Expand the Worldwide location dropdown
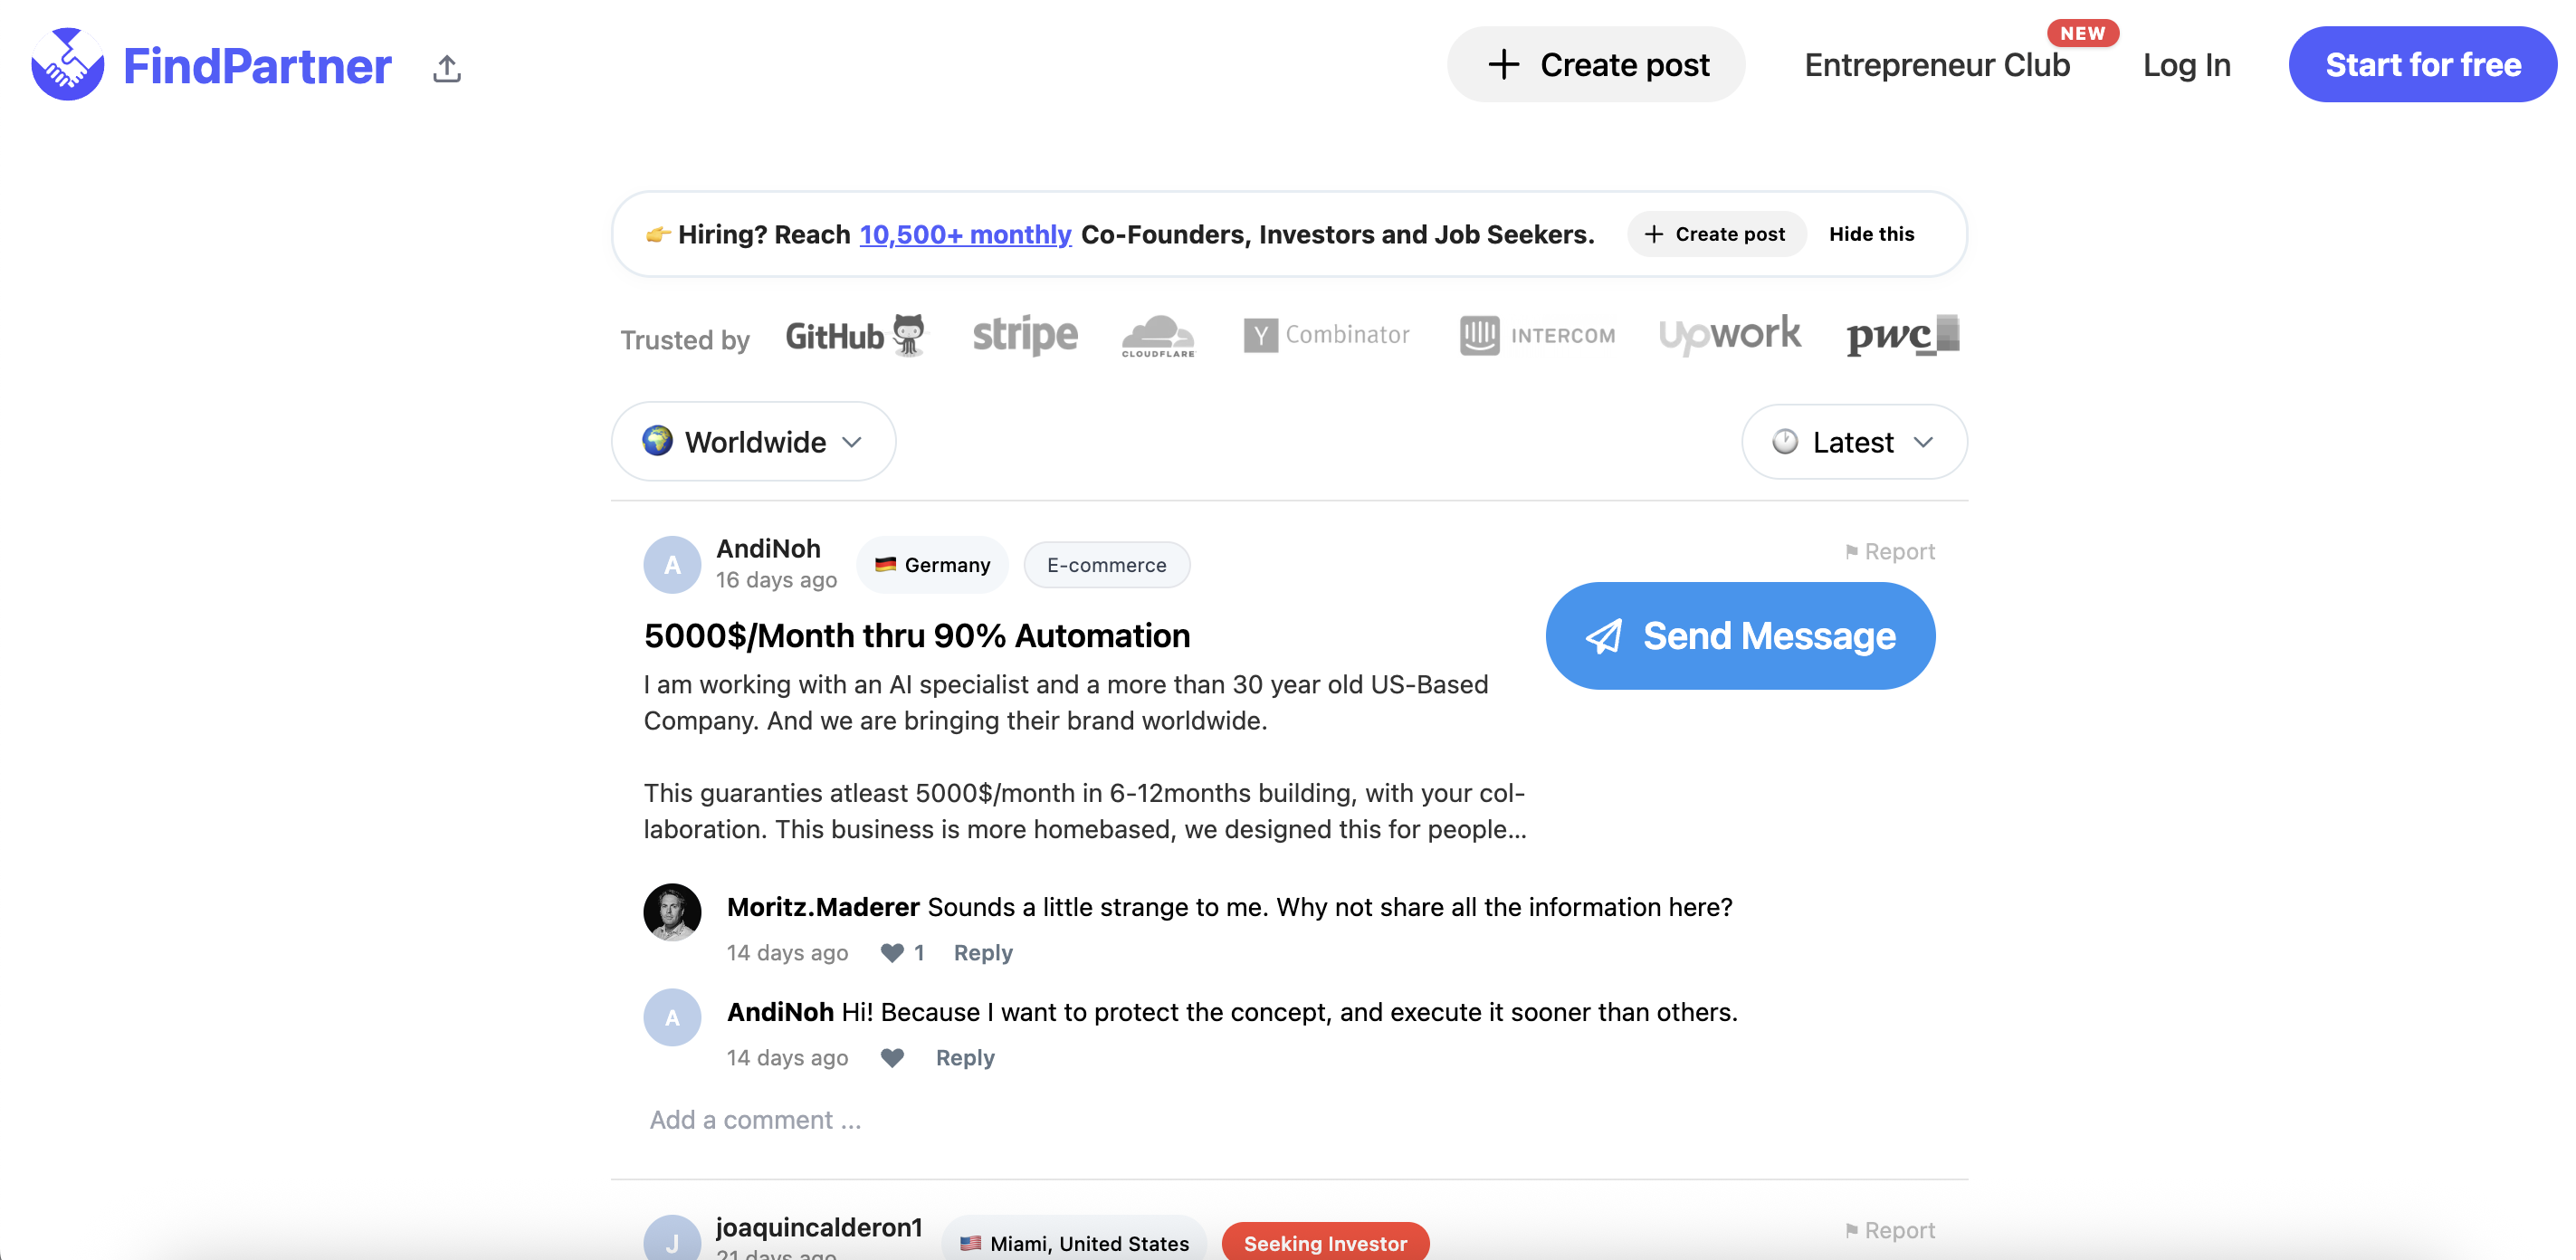2576x1260 pixels. [753, 441]
